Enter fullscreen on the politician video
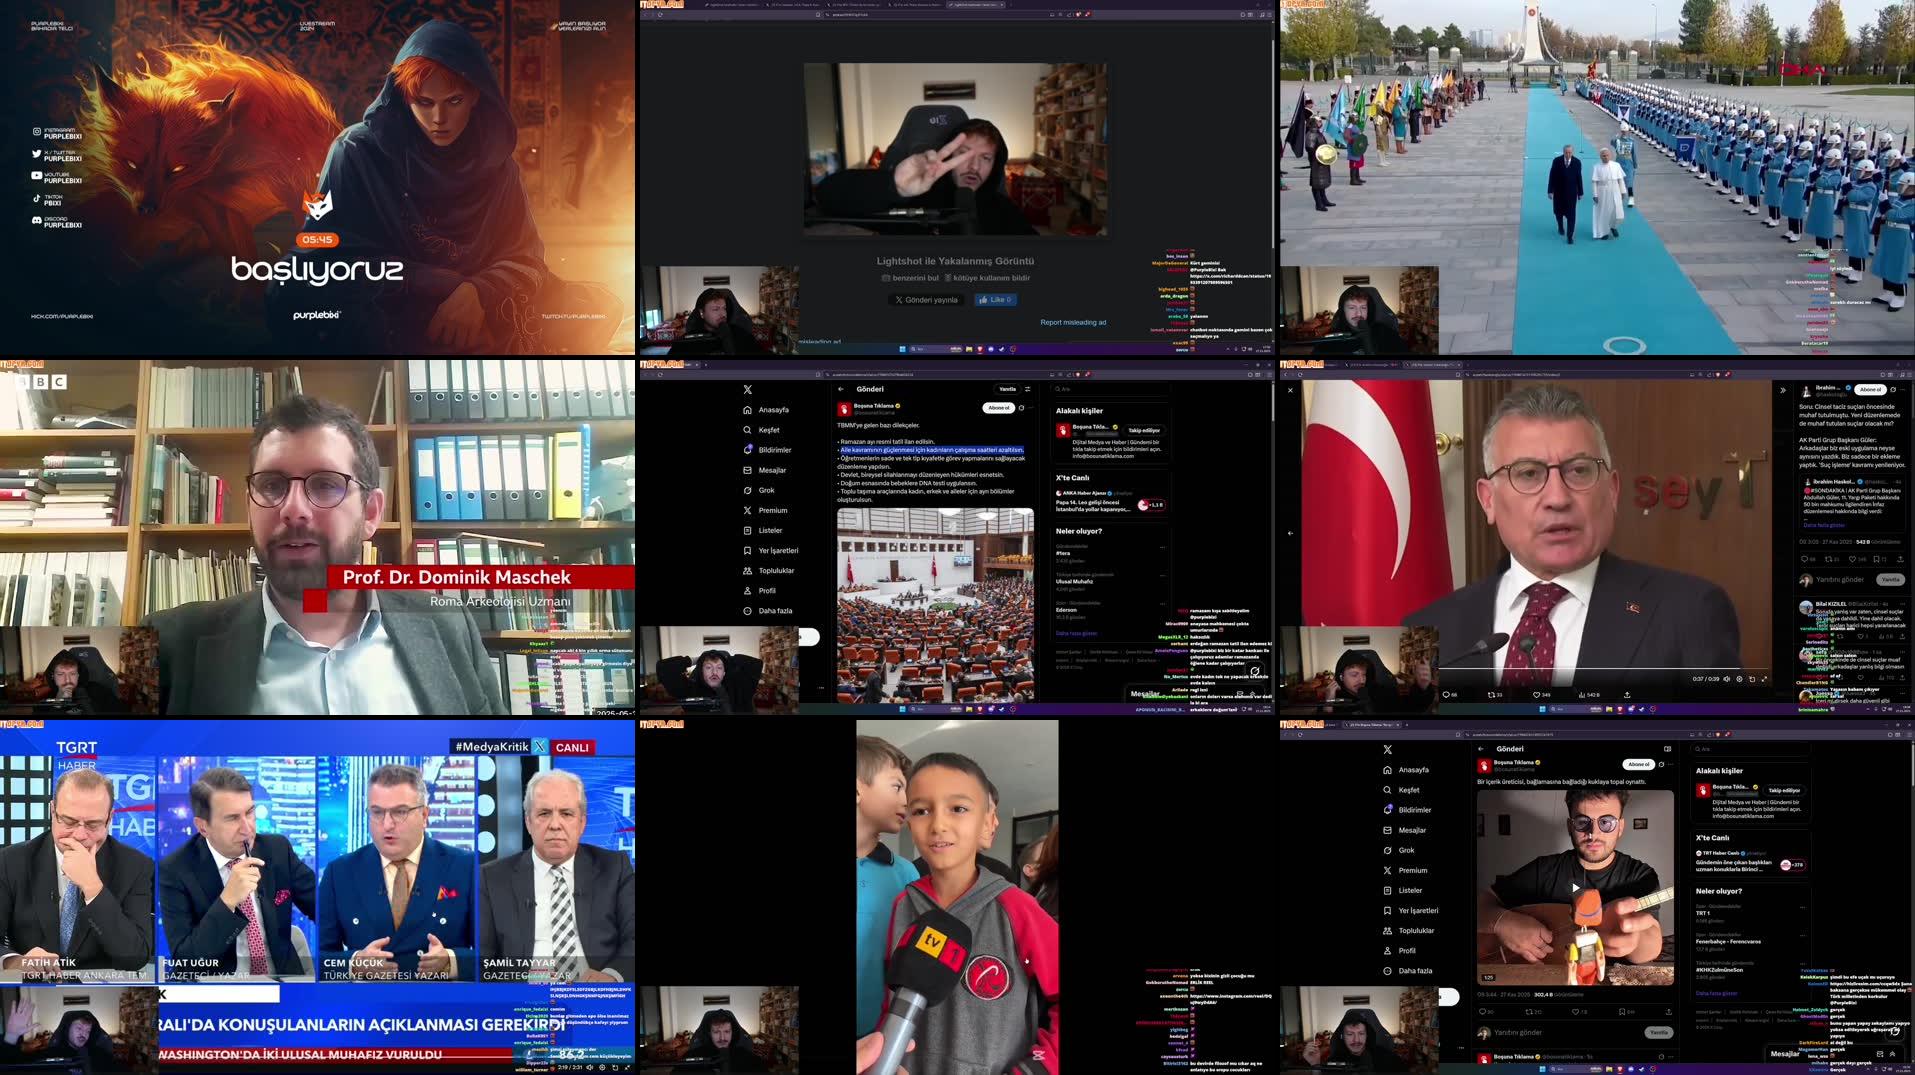Screen dimensions: 1915x1075 (x=1764, y=679)
